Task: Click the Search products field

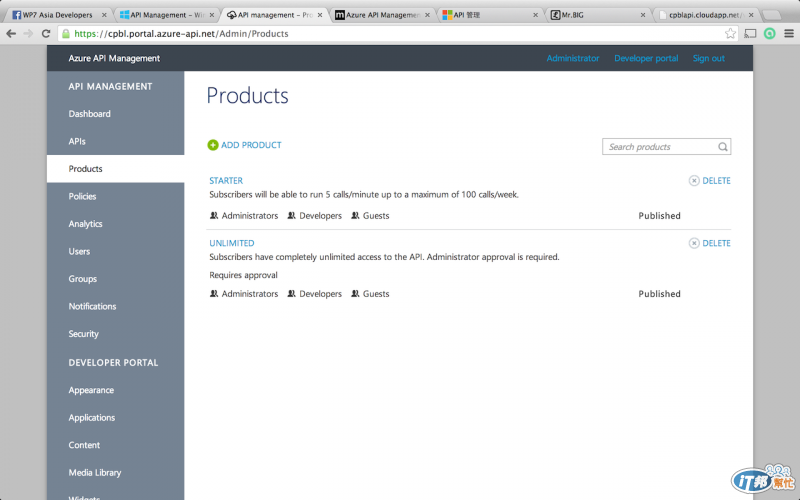Action: 666,147
